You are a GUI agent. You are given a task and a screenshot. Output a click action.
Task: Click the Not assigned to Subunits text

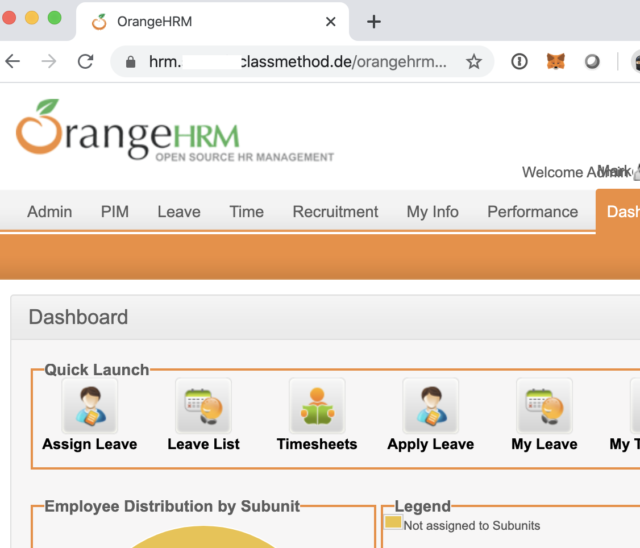tap(472, 526)
